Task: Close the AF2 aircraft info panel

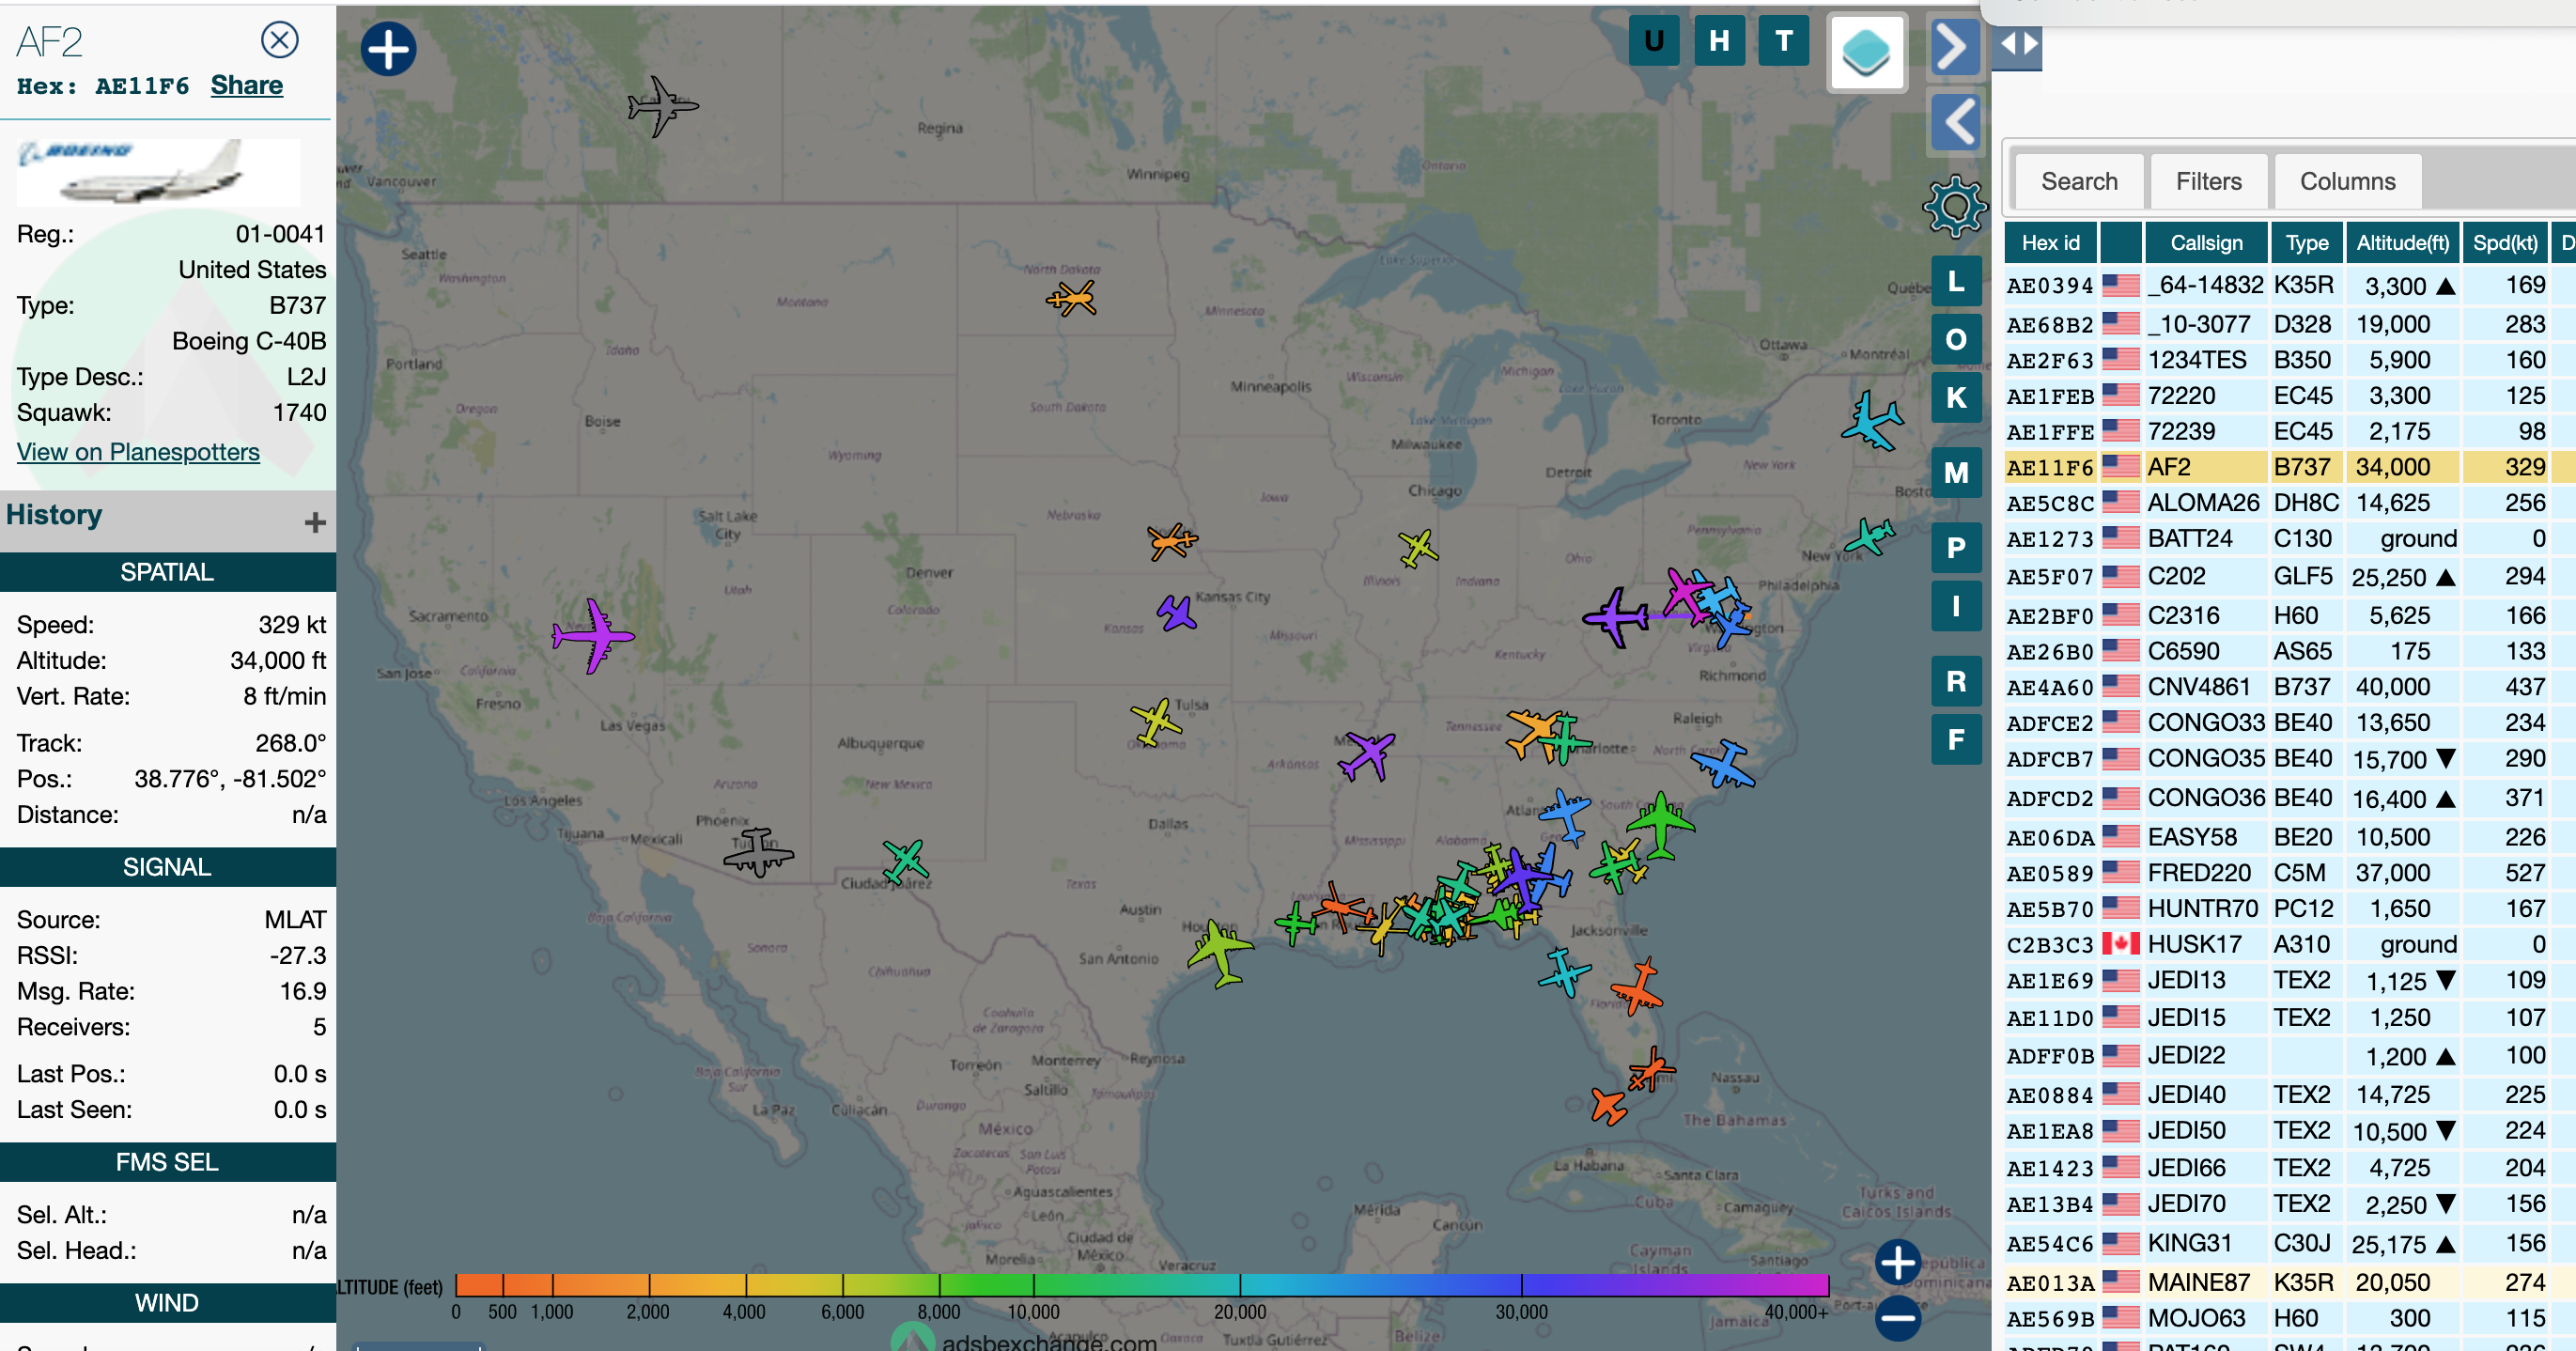Action: point(279,40)
